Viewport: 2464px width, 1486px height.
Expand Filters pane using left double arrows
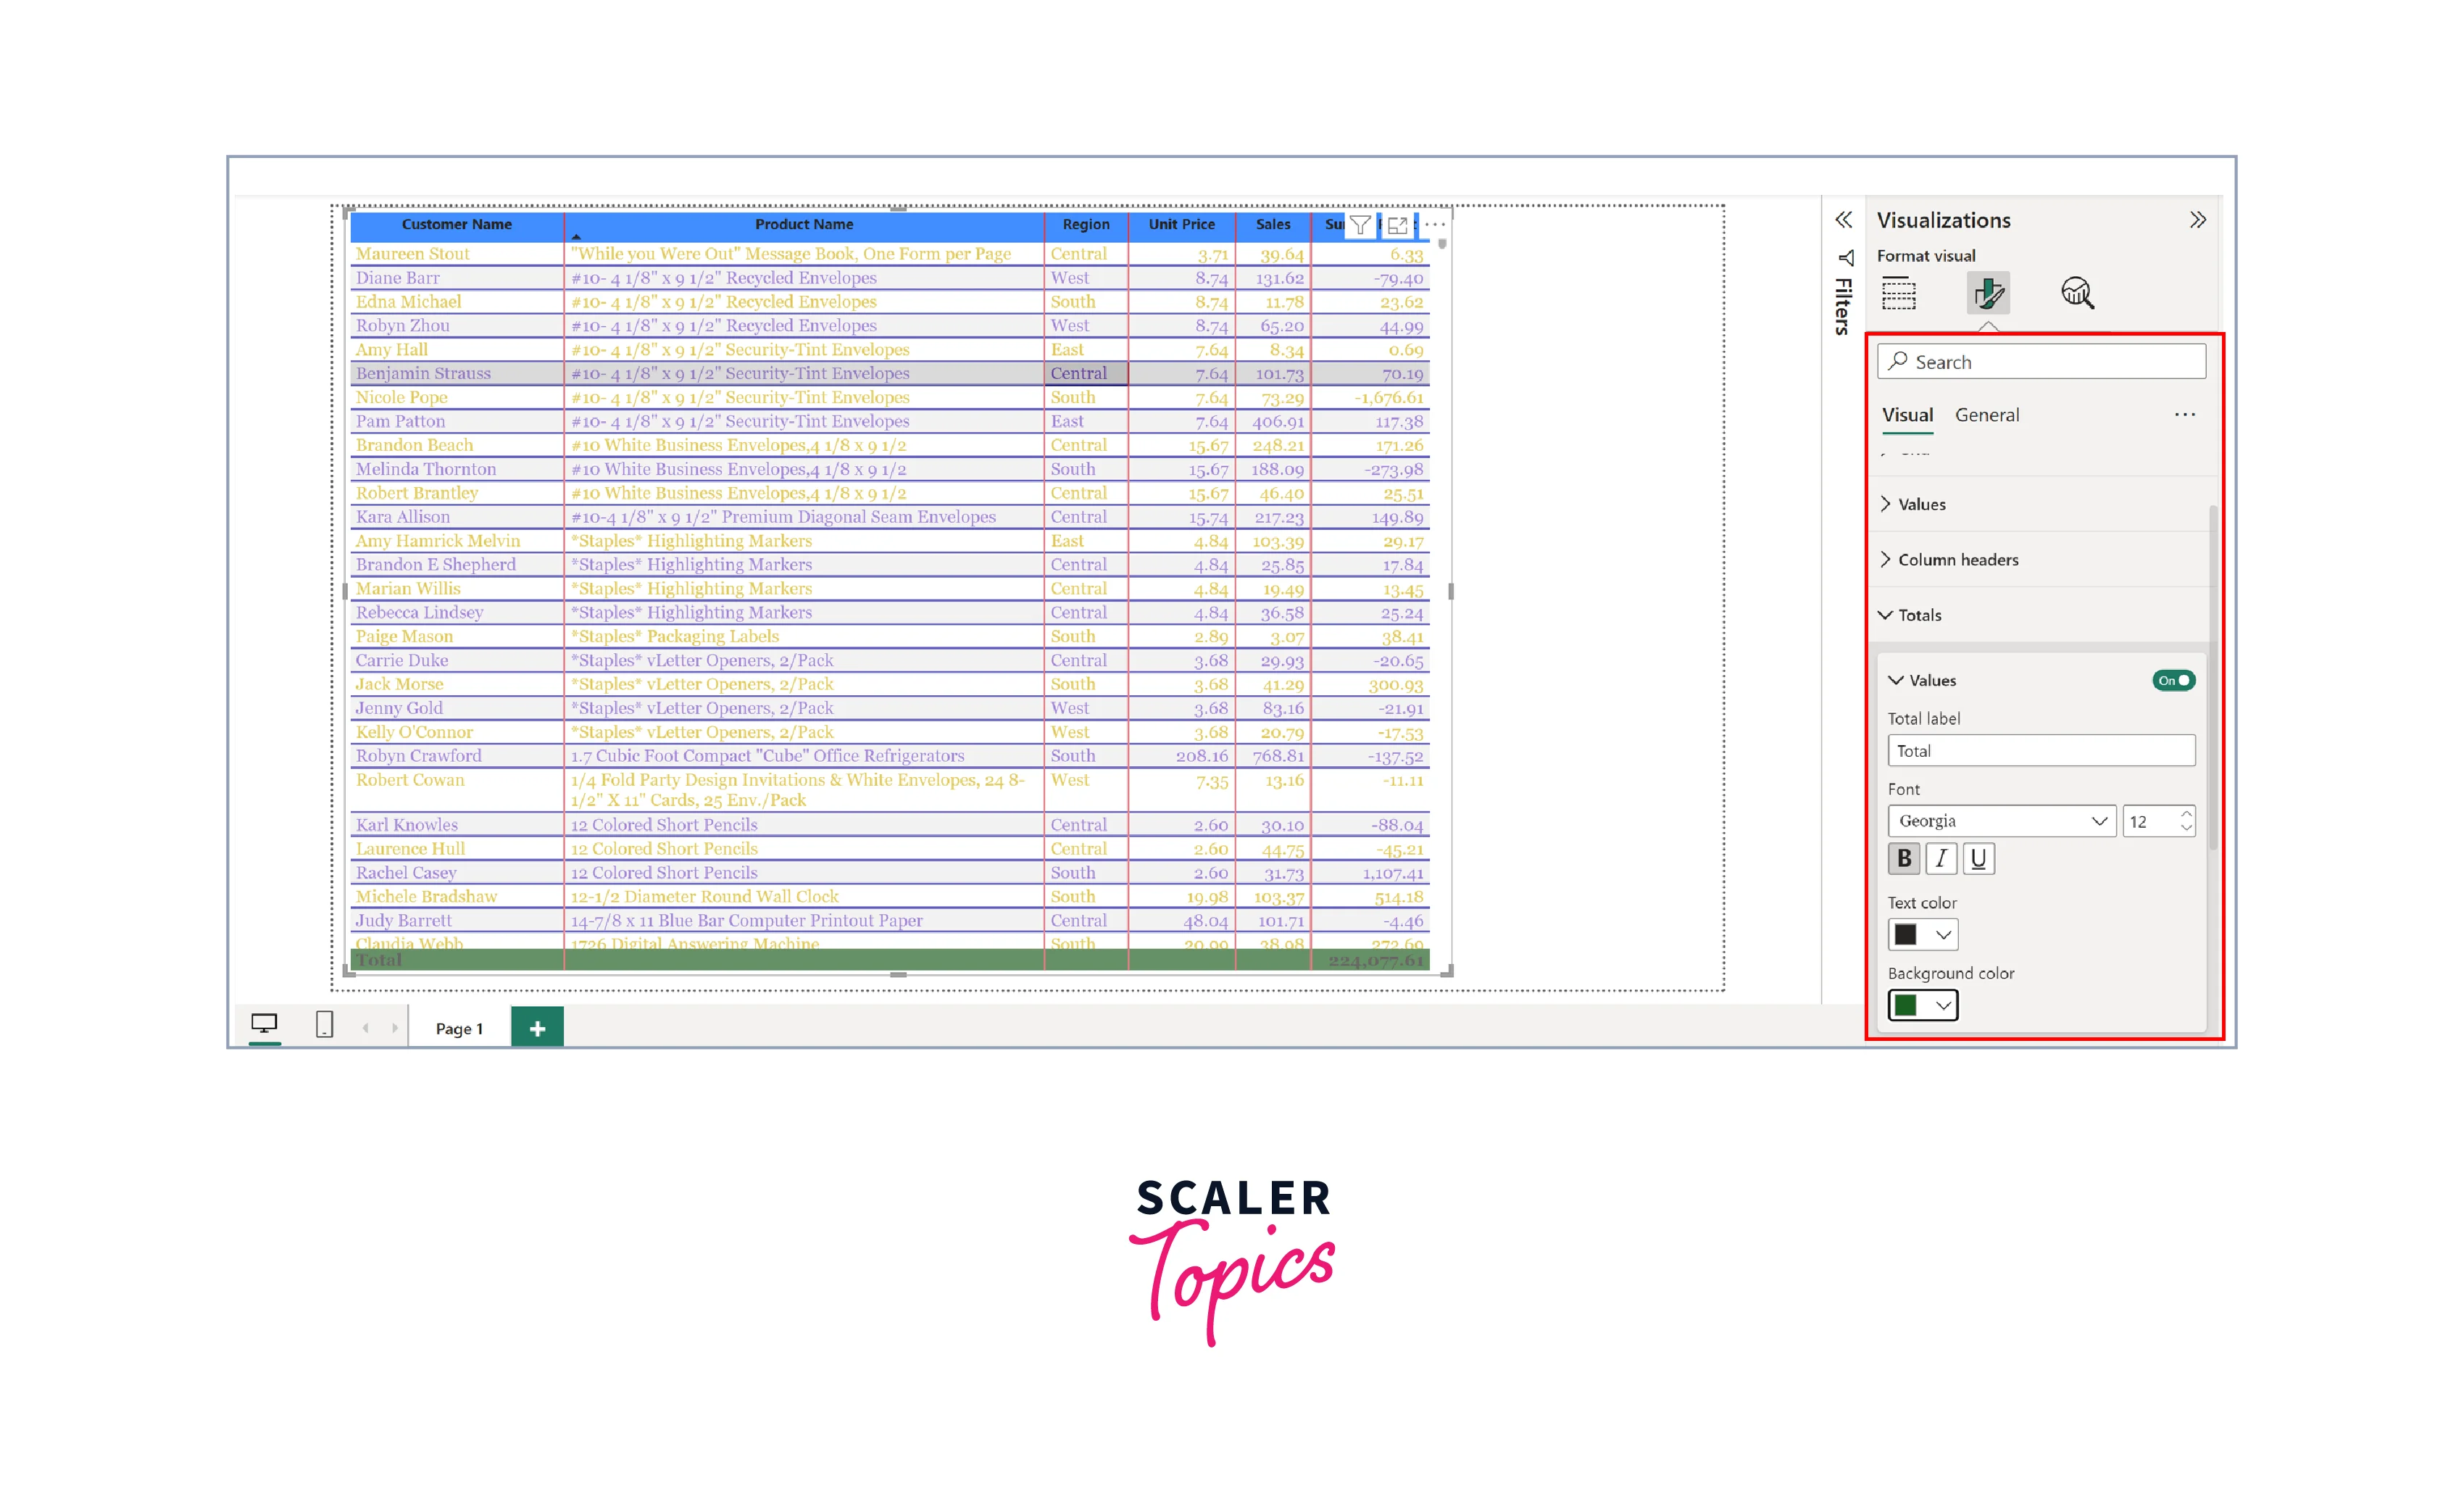pos(1843,220)
